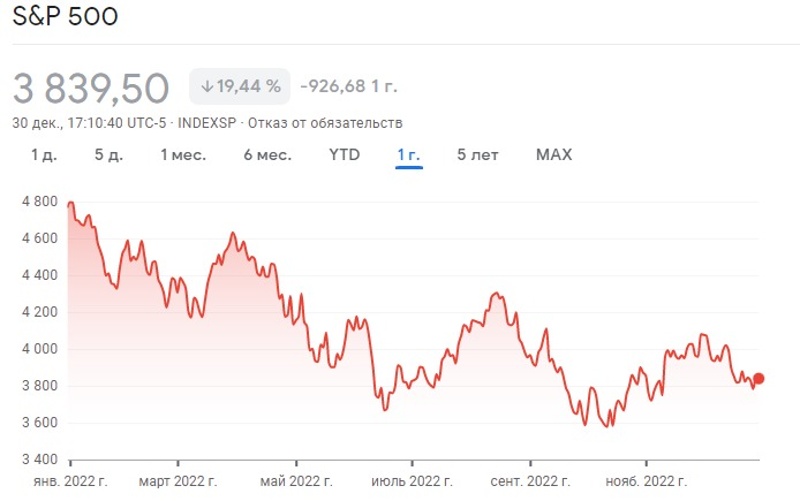Click the MAX range tab
This screenshot has width=800, height=501.
coord(554,155)
